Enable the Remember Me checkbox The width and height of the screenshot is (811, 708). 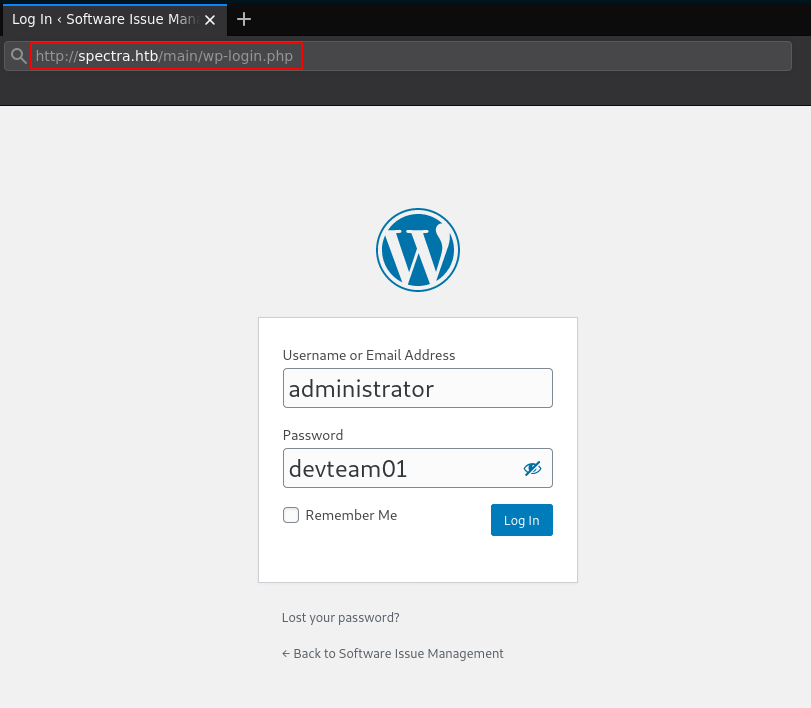291,515
